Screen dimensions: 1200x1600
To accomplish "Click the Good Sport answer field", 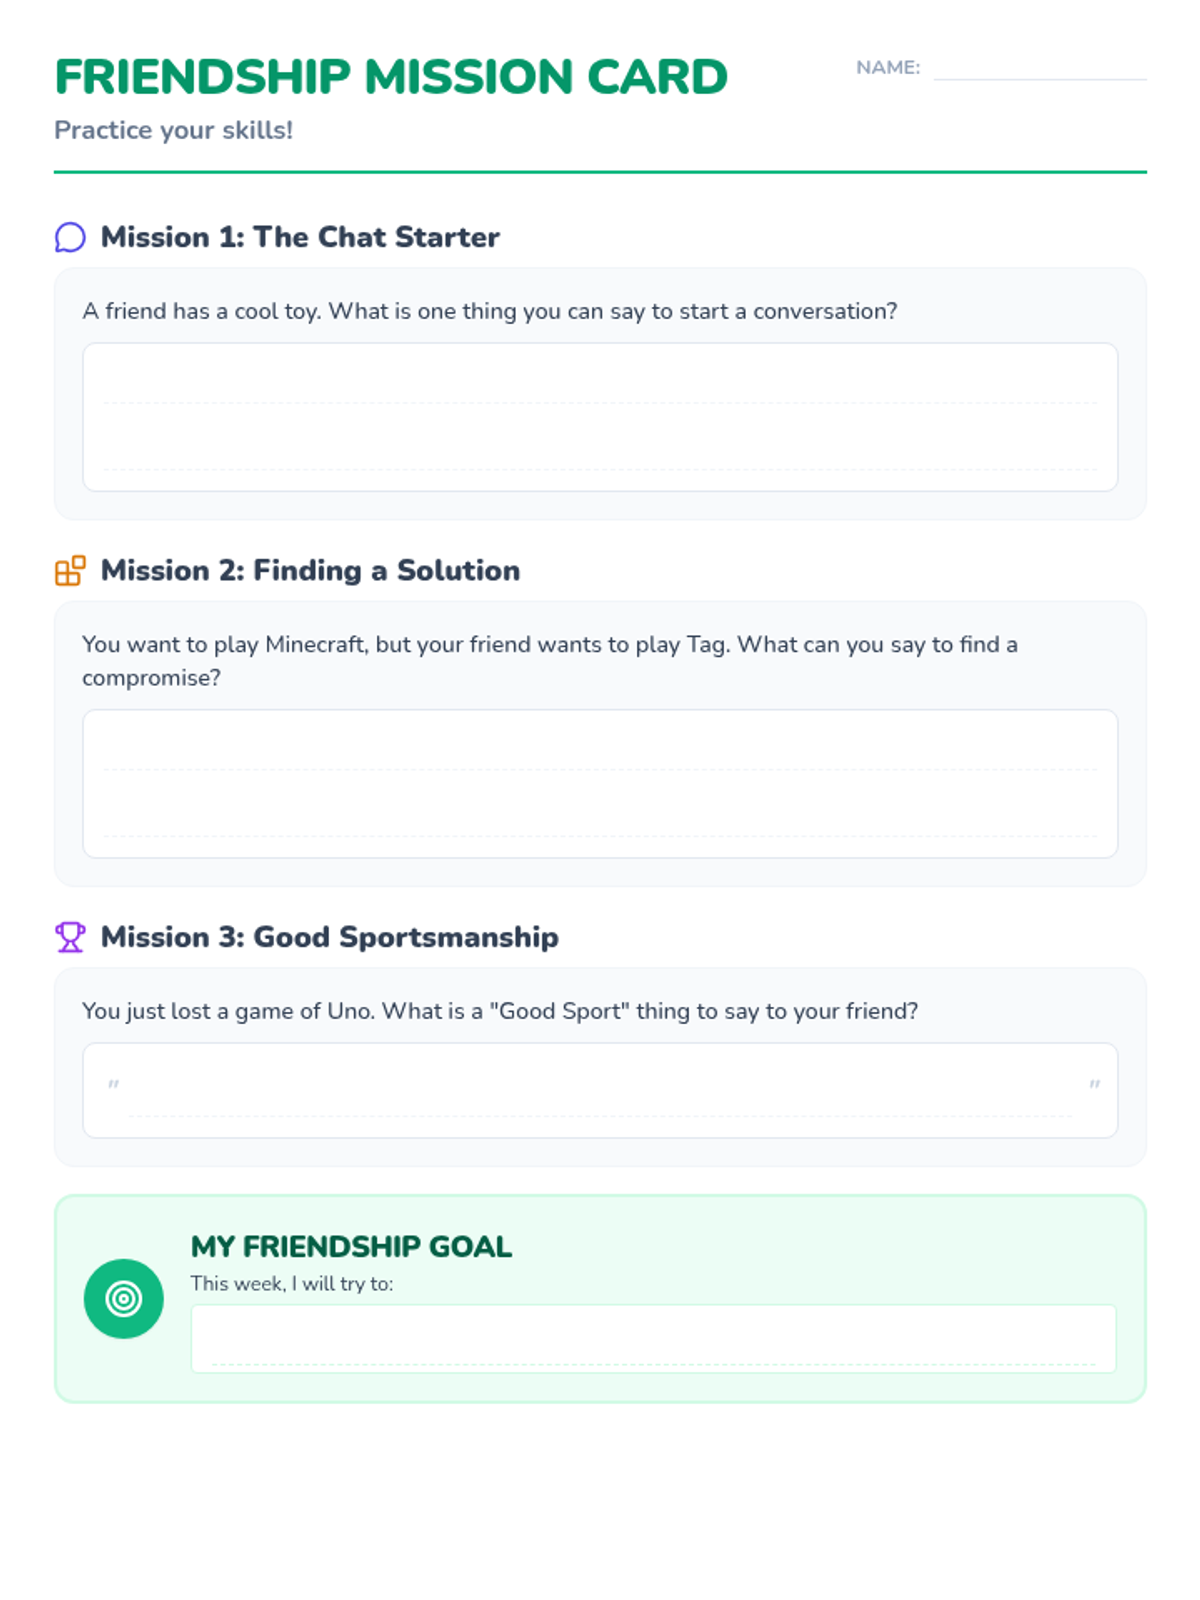I will 600,1091.
